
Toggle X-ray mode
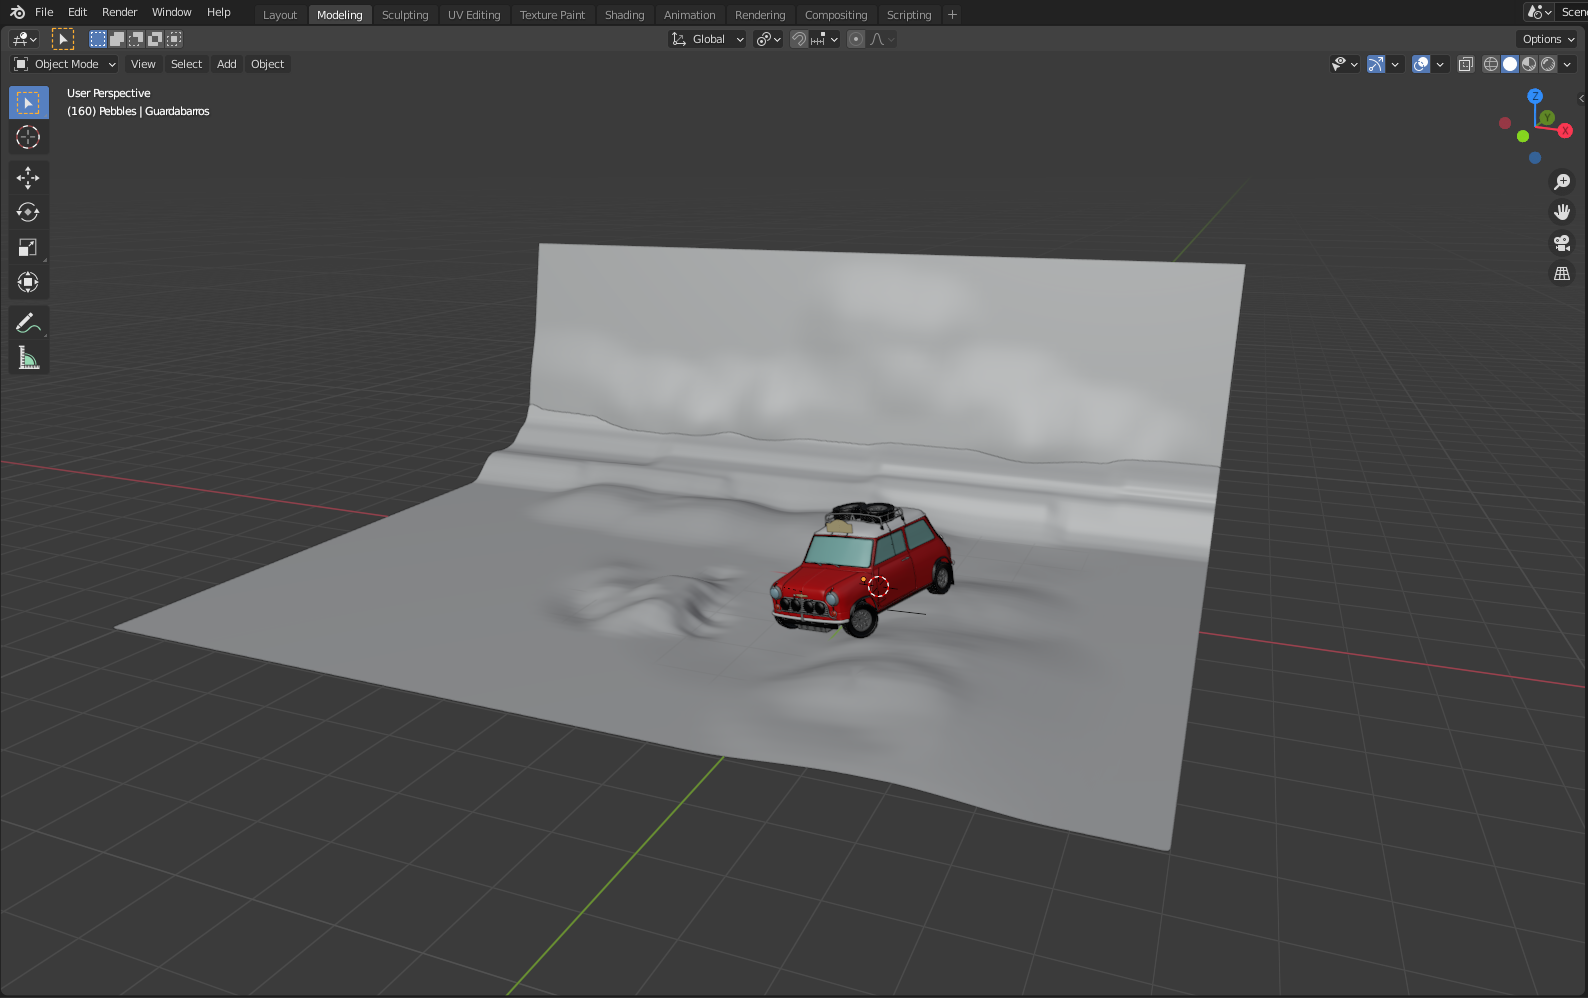click(x=1466, y=64)
